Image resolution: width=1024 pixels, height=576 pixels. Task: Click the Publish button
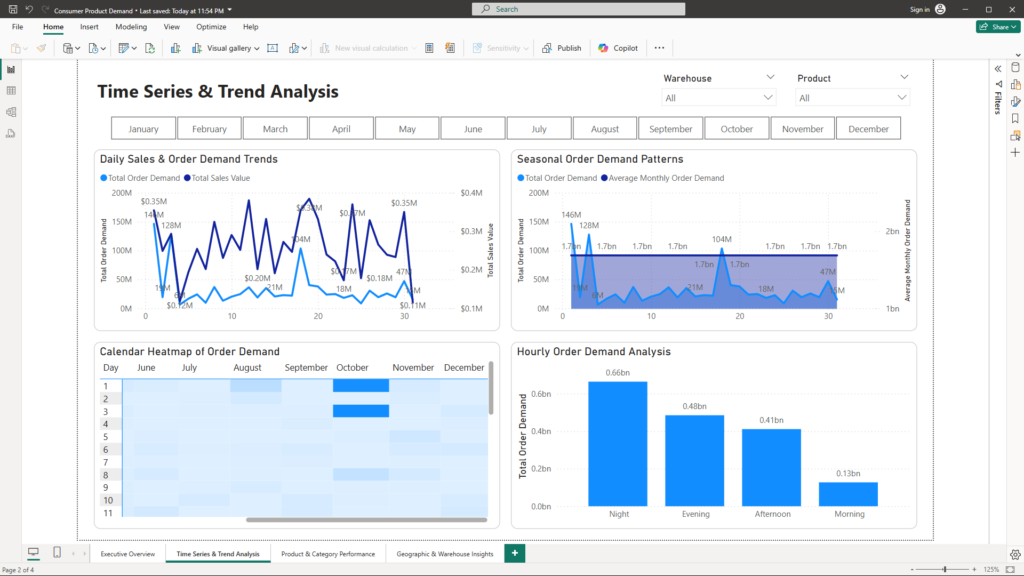point(562,48)
